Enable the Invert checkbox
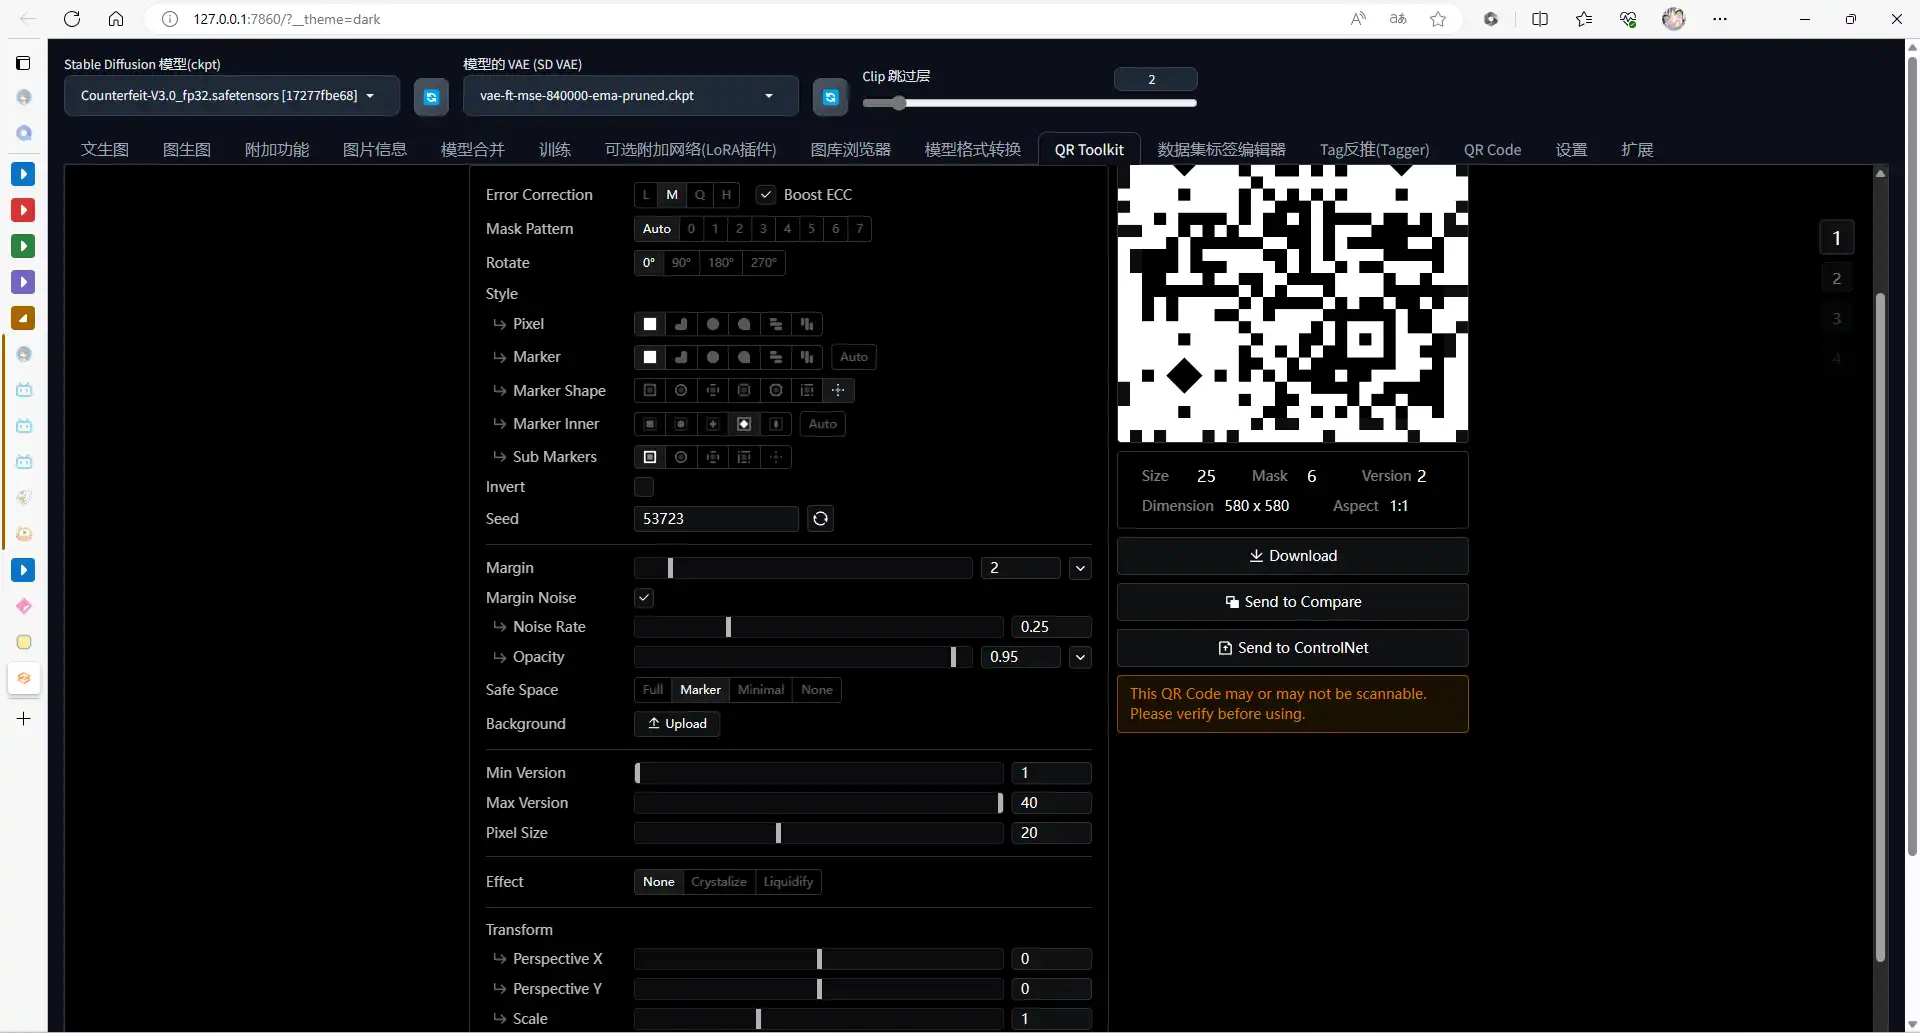 (x=644, y=487)
